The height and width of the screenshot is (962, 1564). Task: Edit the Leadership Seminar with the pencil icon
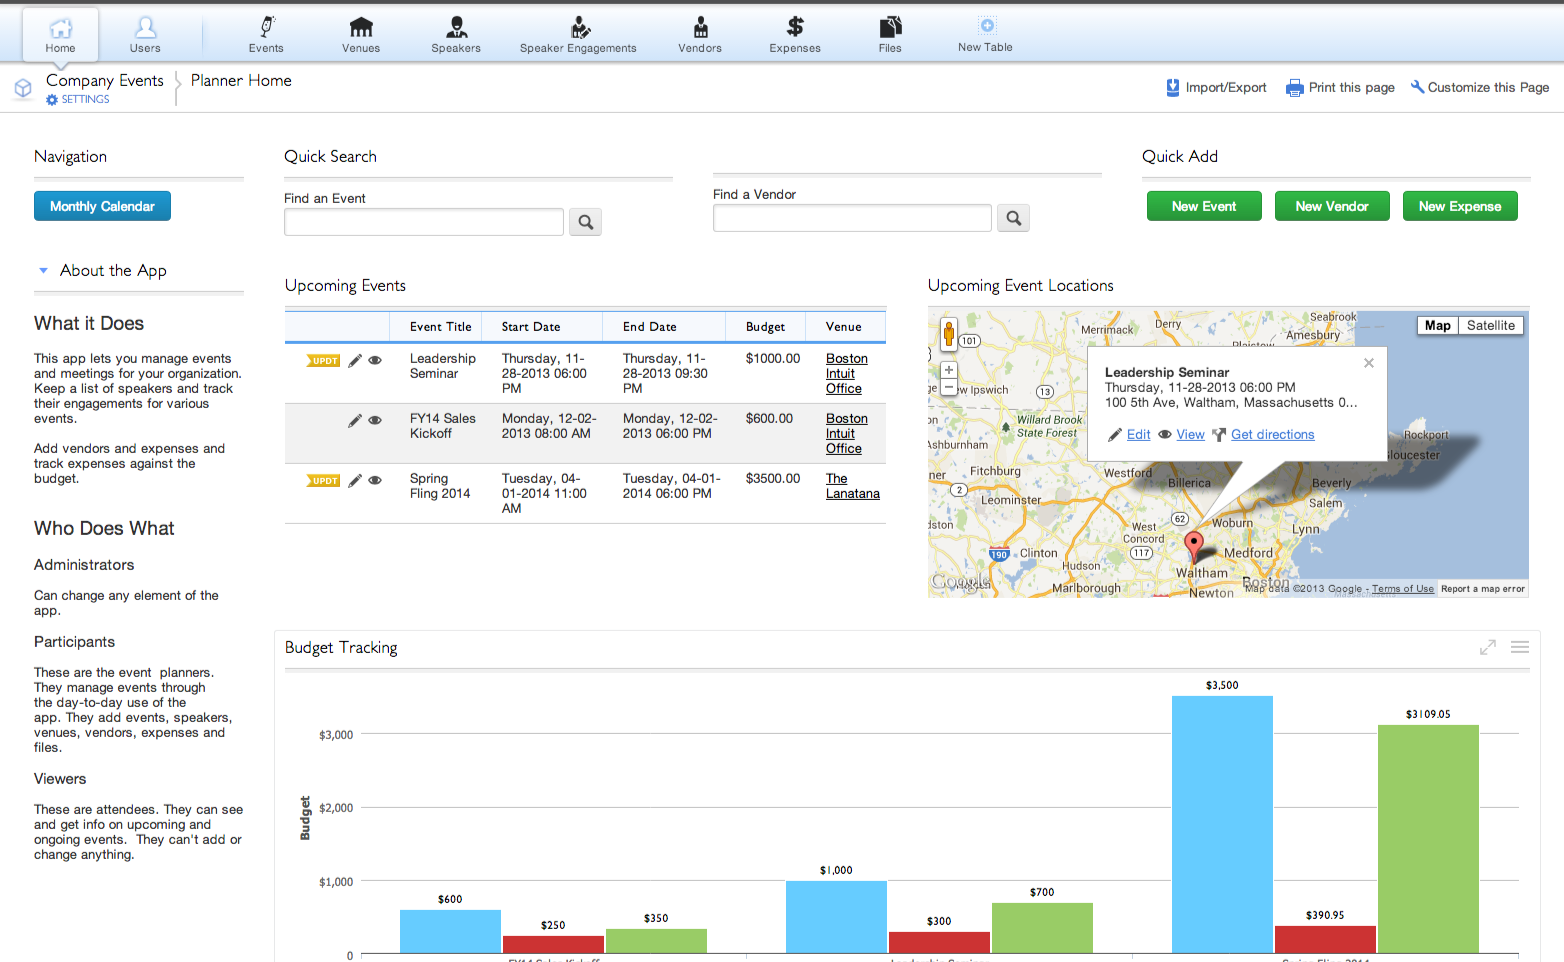pos(355,360)
